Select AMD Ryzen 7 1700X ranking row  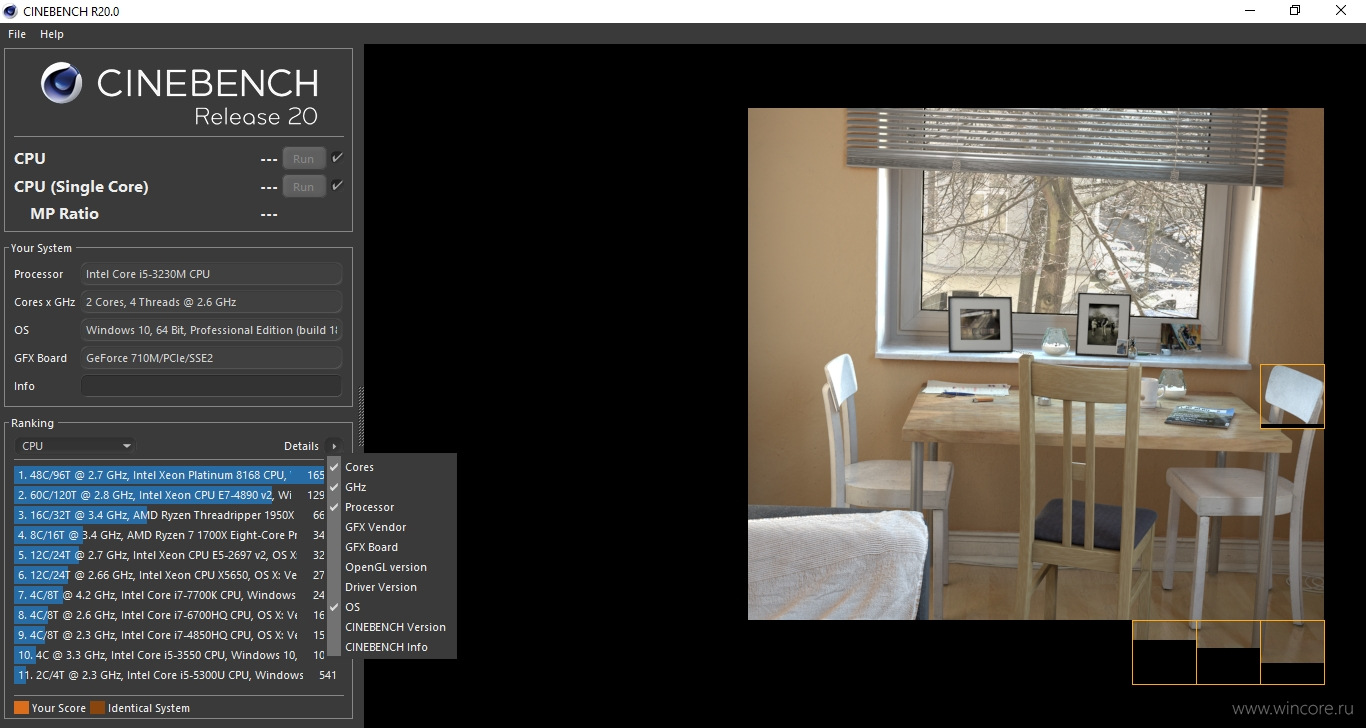170,535
